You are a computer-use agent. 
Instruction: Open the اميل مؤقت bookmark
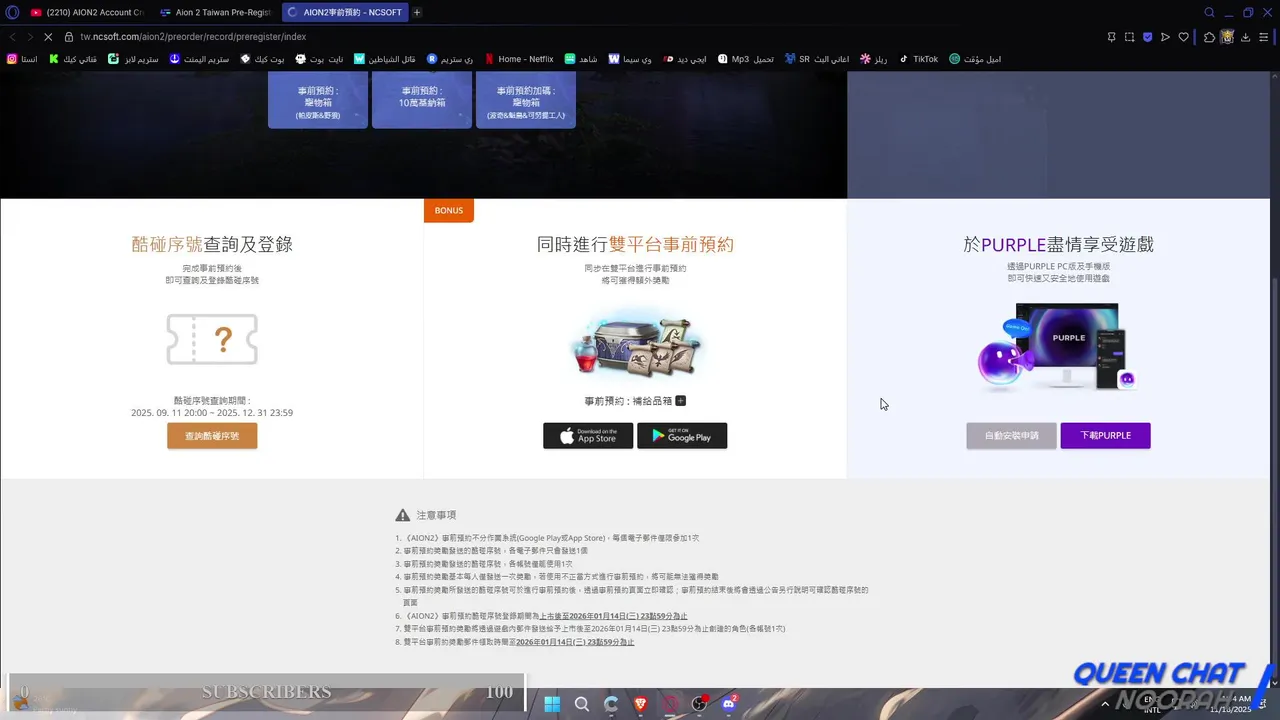click(x=975, y=59)
